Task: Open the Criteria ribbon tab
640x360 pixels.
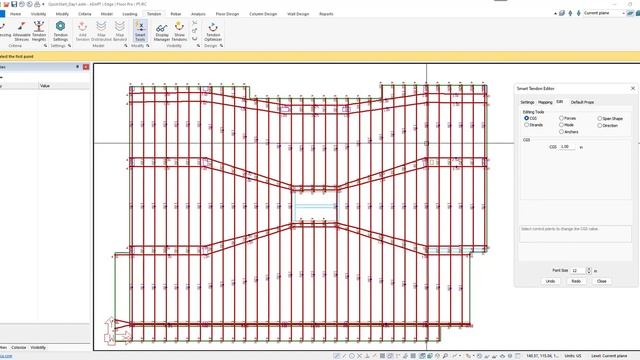Action: pos(84,14)
